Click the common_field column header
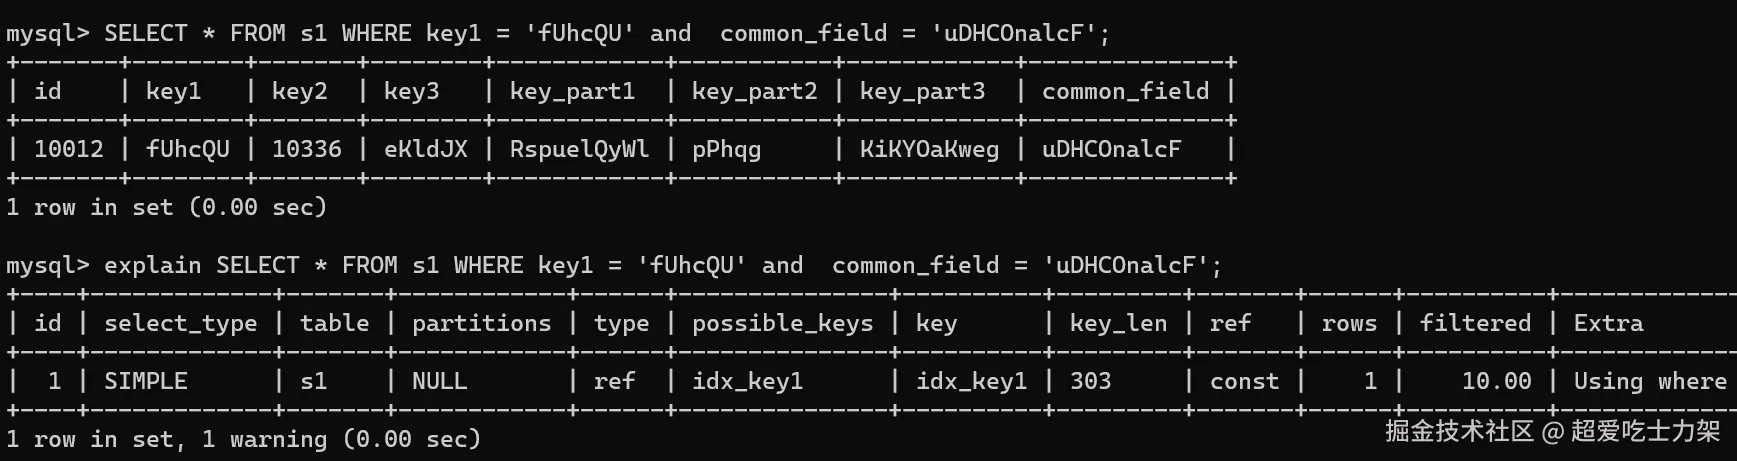 (1125, 91)
